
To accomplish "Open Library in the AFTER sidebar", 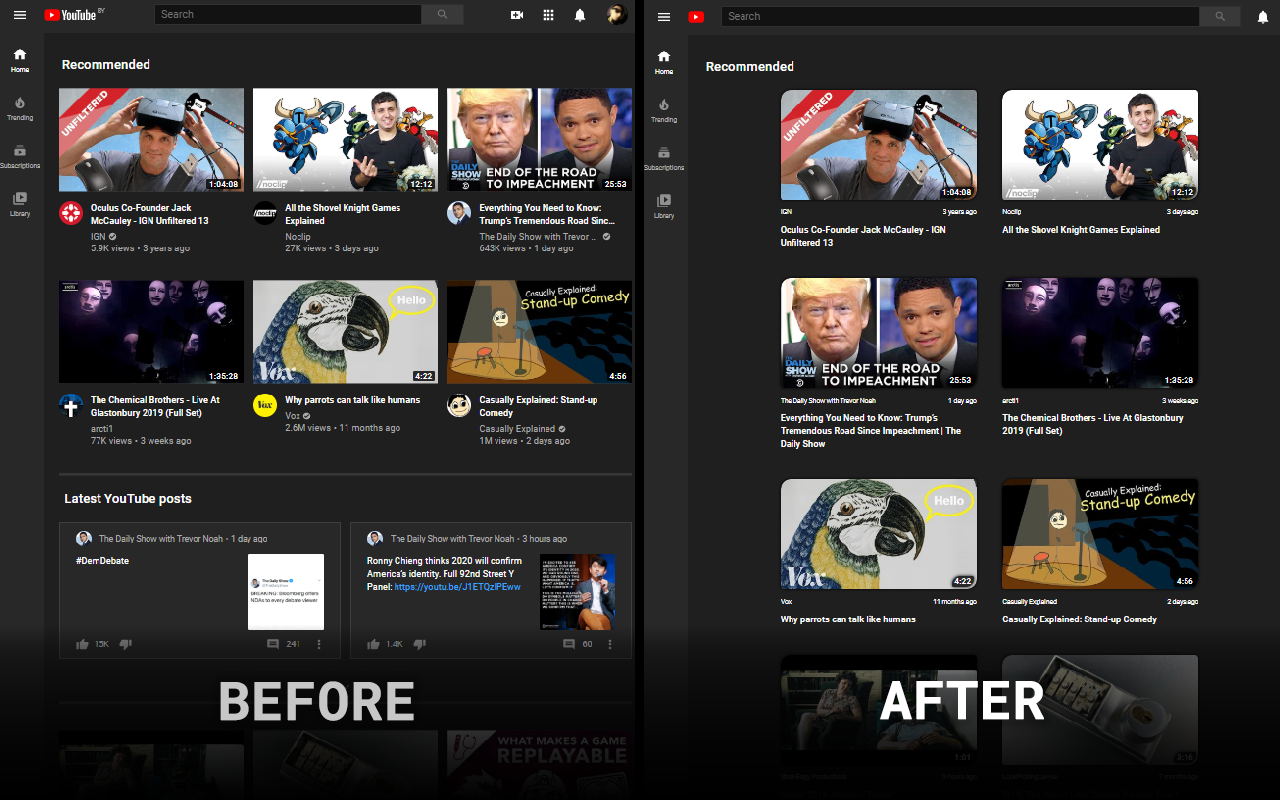I will click(x=664, y=206).
